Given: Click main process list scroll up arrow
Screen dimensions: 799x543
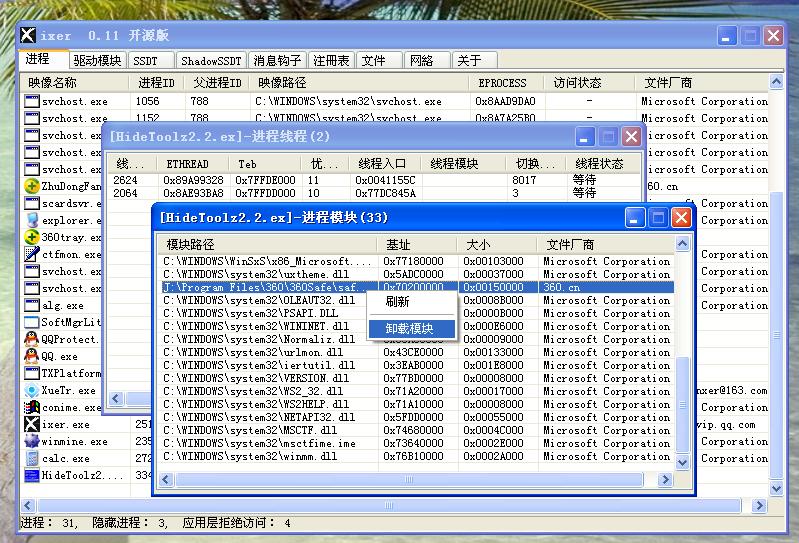Looking at the screenshot, I should 776,82.
